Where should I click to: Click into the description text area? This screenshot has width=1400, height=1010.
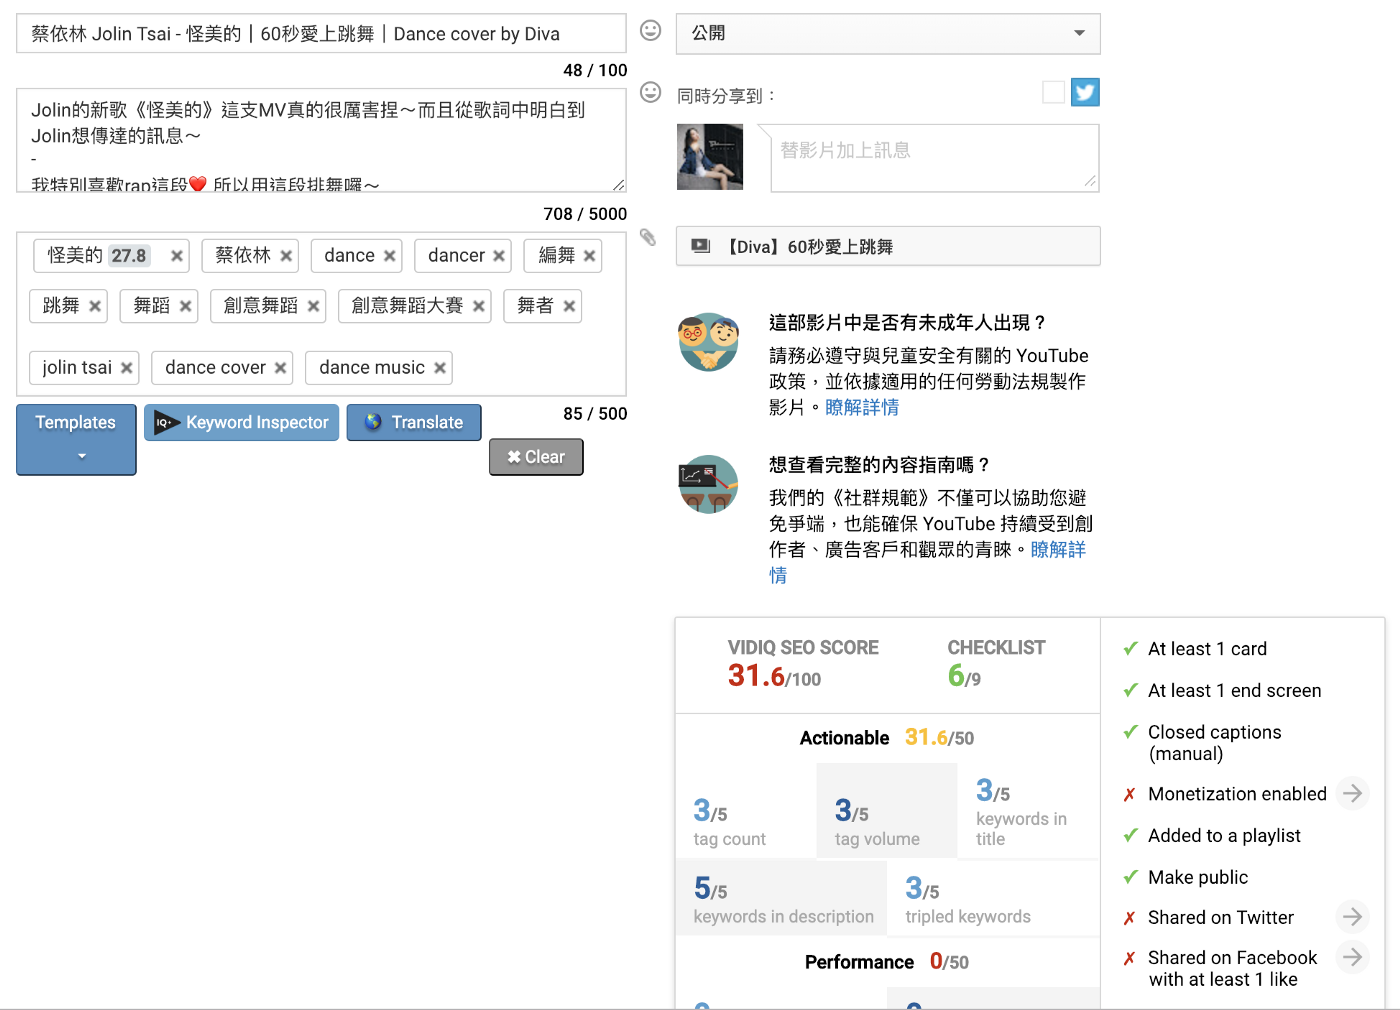tap(321, 139)
